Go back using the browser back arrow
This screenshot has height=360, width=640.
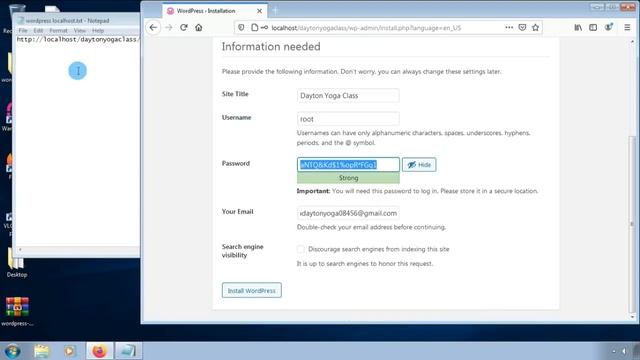click(153, 28)
